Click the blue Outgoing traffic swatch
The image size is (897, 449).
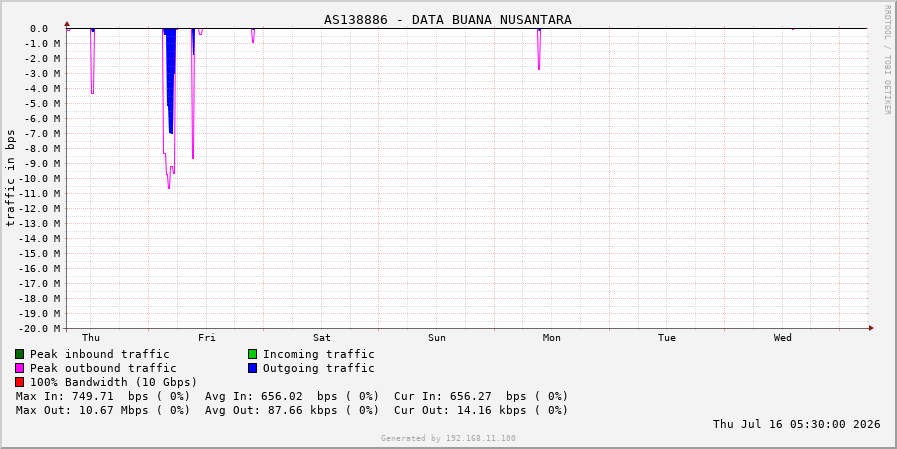click(252, 368)
